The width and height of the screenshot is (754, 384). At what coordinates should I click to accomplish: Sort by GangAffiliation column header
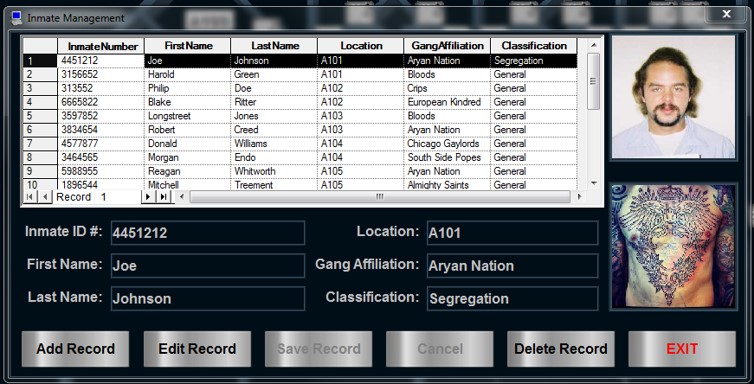[447, 46]
